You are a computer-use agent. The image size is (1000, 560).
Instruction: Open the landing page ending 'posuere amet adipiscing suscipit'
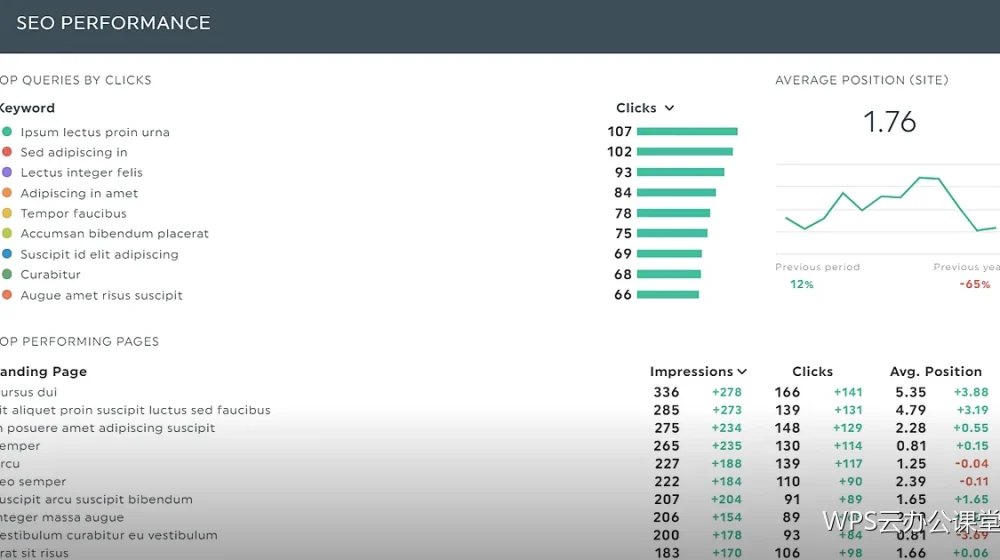click(107, 427)
